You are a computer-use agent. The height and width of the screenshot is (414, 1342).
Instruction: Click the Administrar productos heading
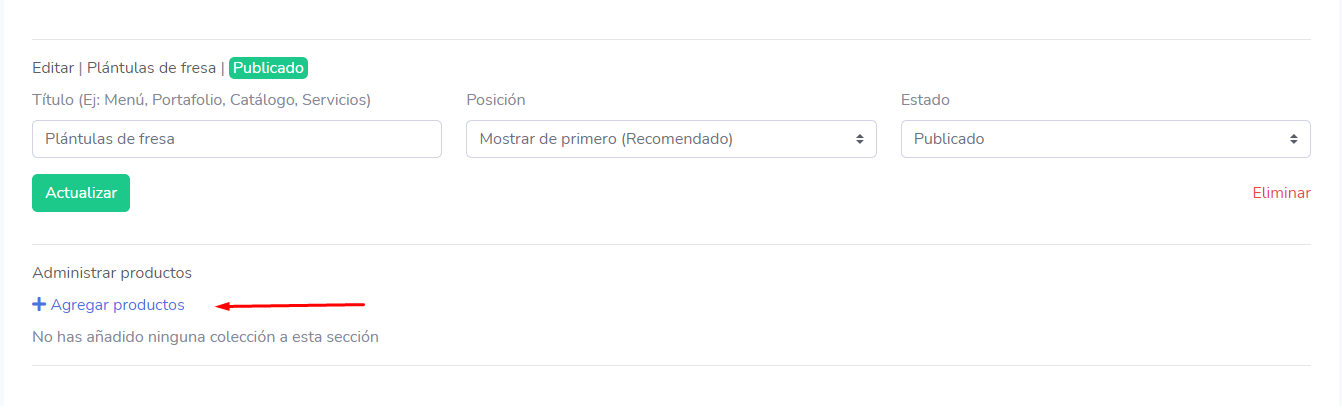point(112,272)
